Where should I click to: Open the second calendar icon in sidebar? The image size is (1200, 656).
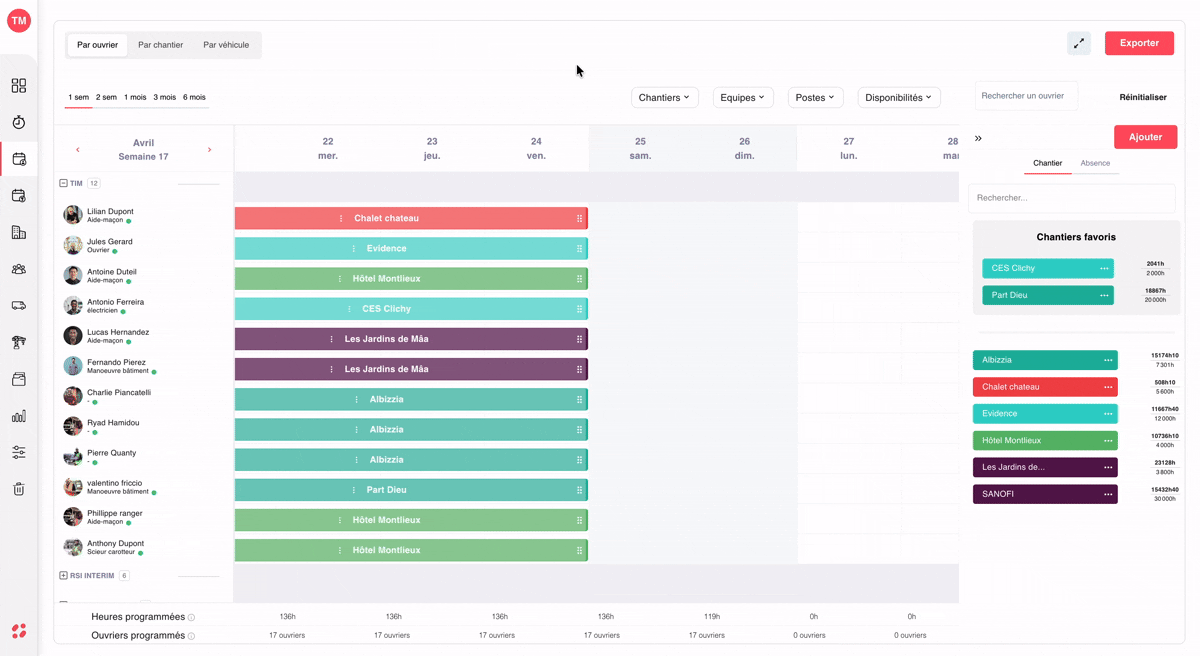pos(19,196)
